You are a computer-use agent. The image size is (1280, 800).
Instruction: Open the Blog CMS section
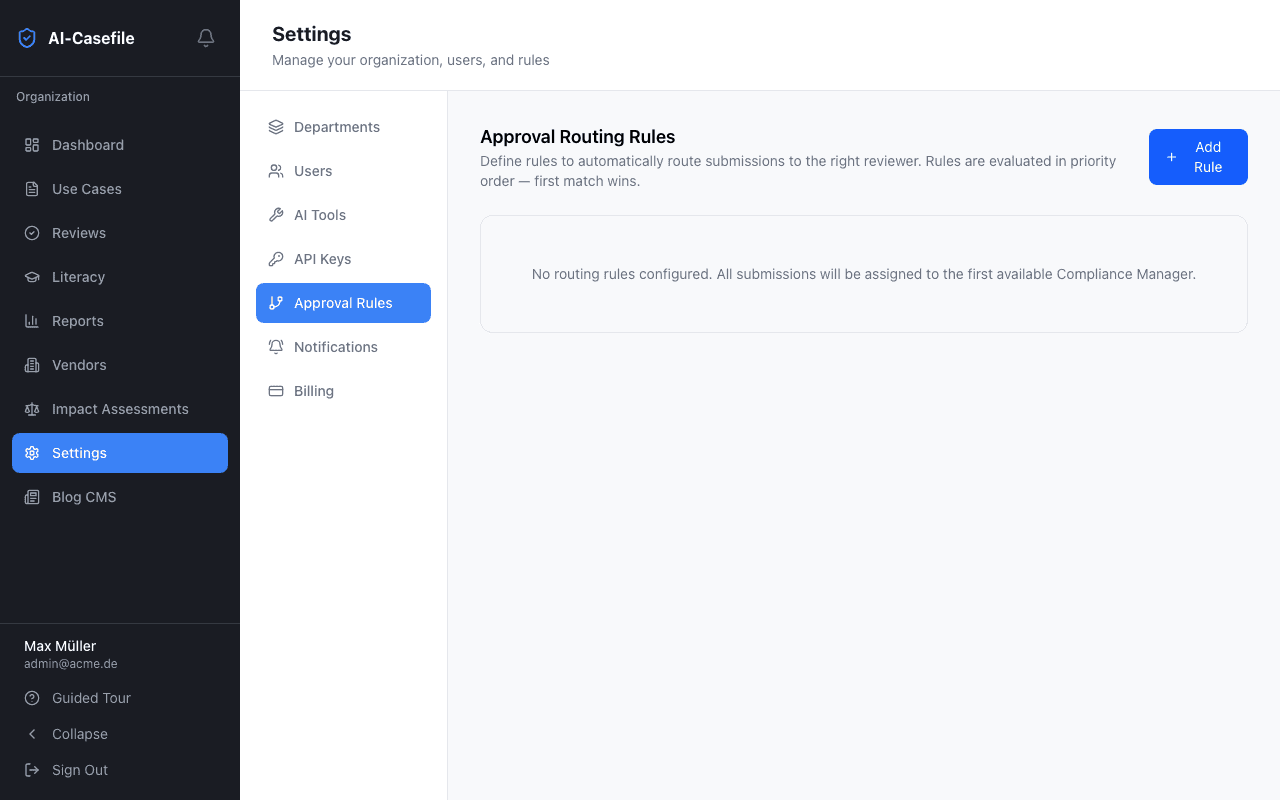[x=84, y=497]
